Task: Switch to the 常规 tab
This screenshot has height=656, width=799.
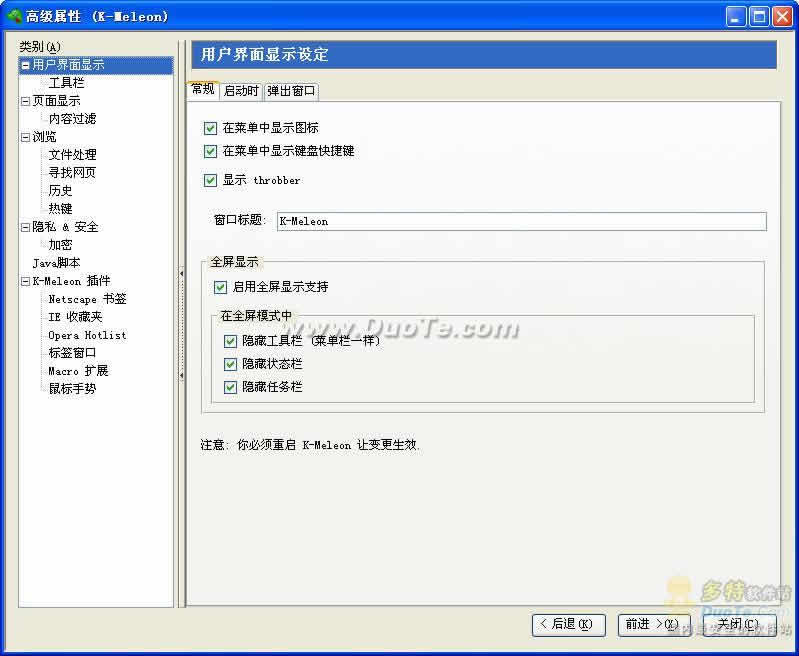Action: pyautogui.click(x=203, y=90)
